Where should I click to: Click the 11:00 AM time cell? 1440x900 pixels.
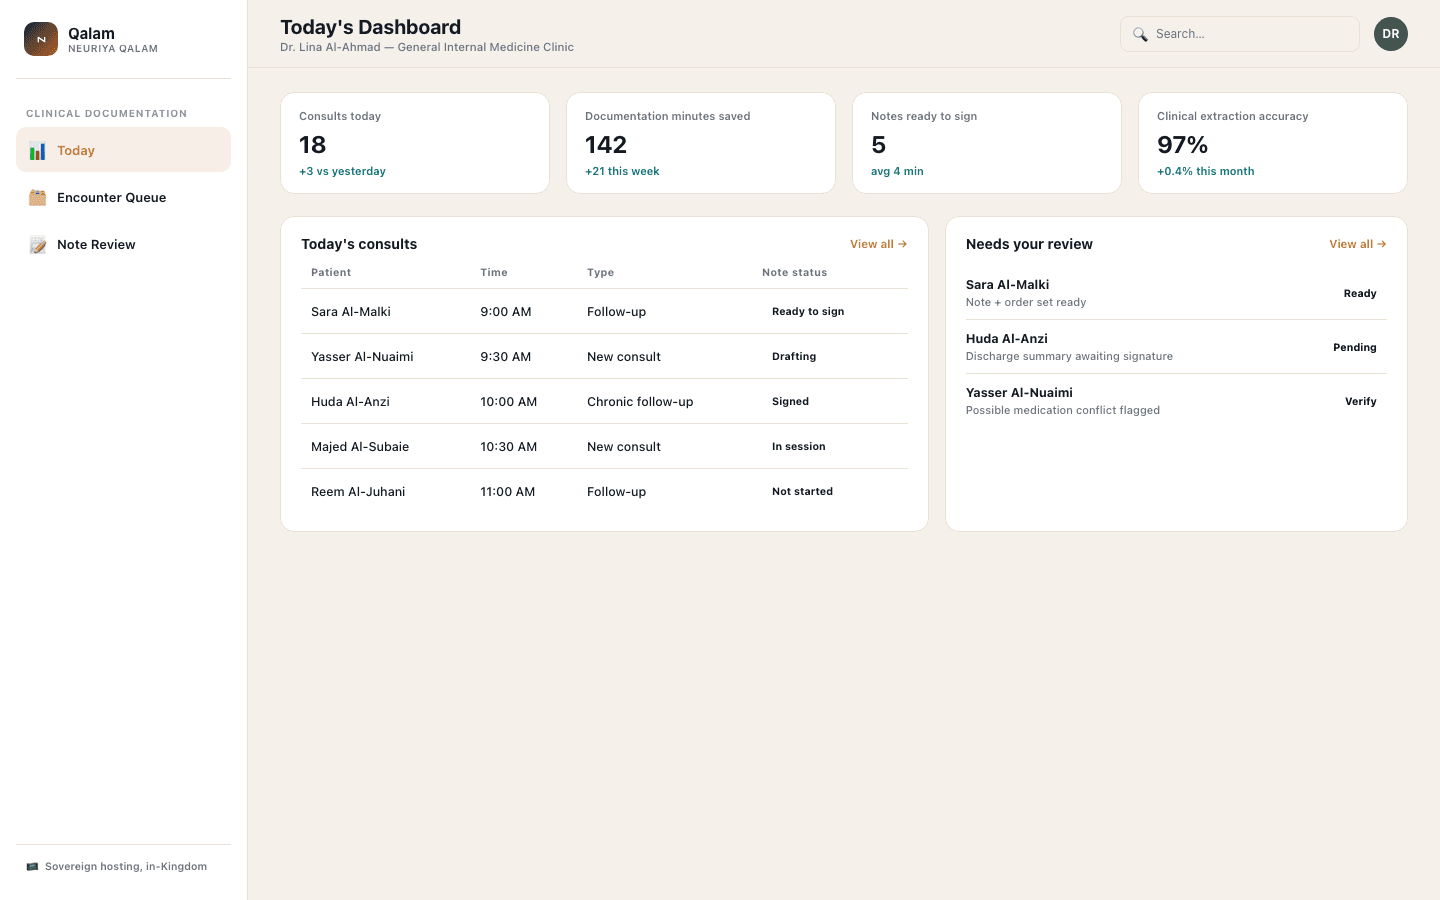coord(508,492)
